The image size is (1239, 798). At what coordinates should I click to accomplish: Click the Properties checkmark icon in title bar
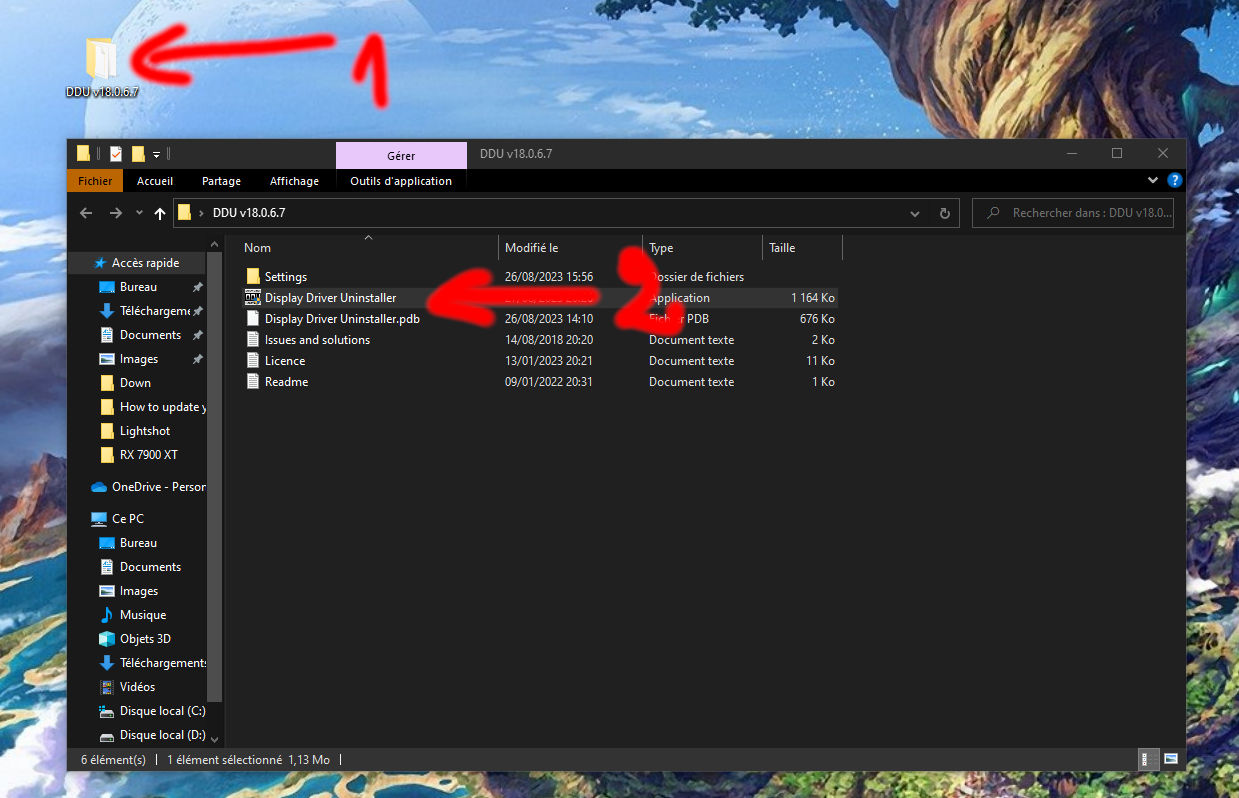[116, 154]
